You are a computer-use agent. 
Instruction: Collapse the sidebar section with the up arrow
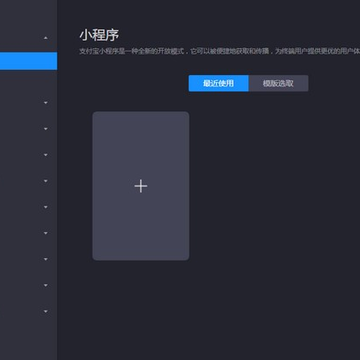[46, 38]
